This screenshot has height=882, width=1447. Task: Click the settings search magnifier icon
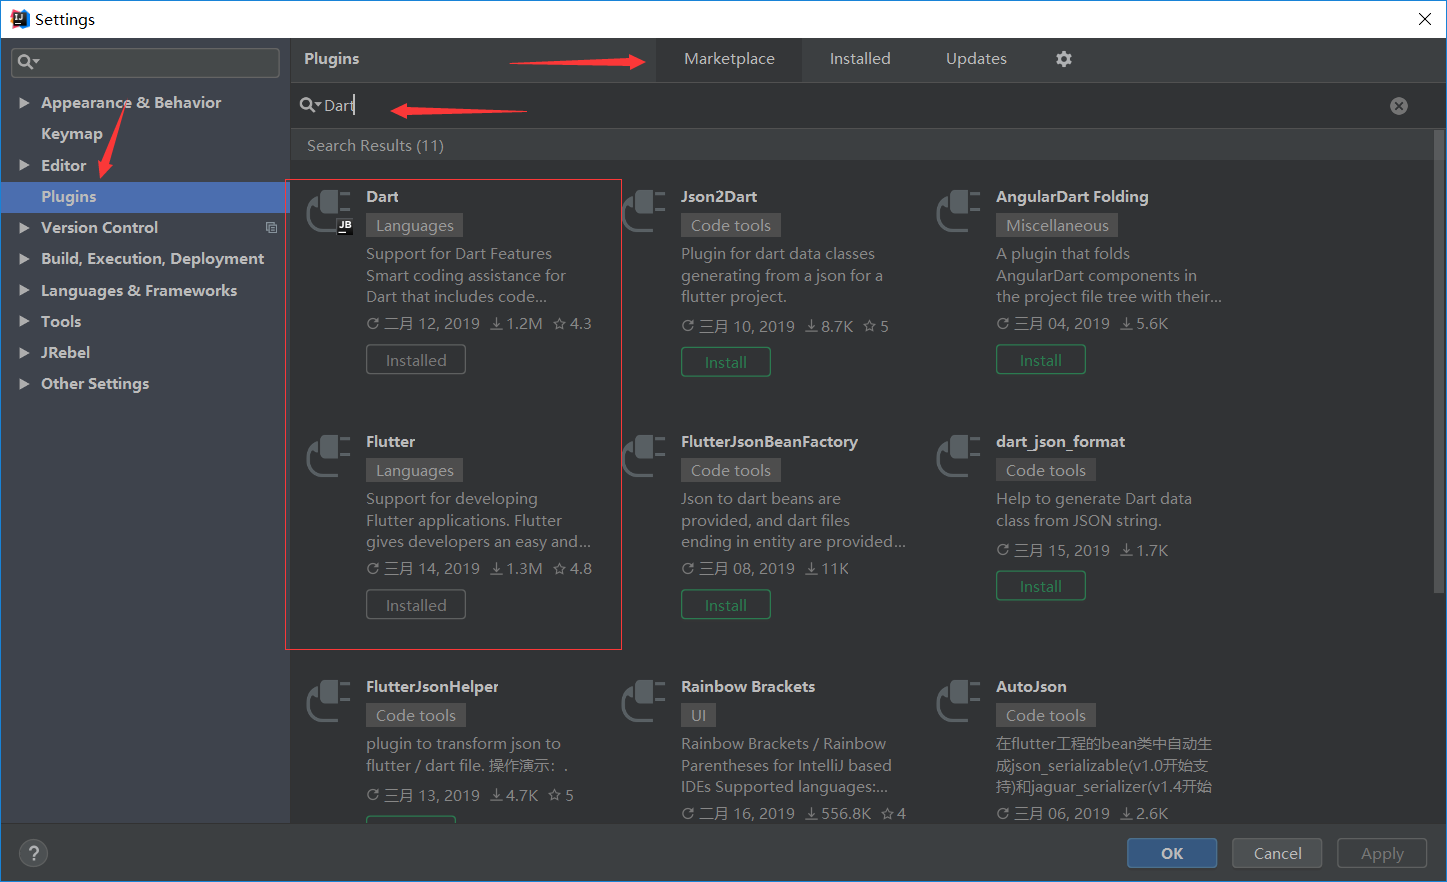[28, 62]
